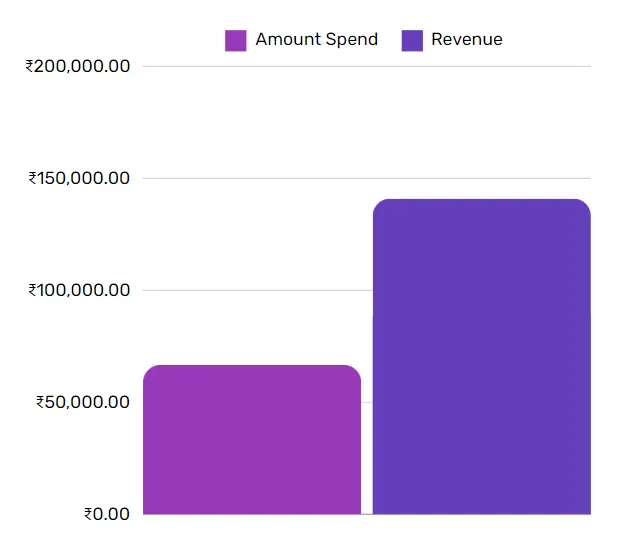This screenshot has width=626, height=549.
Task: Click the ₹150,000.00 gridline above Amount Spend bar
Action: pyautogui.click(x=252, y=179)
